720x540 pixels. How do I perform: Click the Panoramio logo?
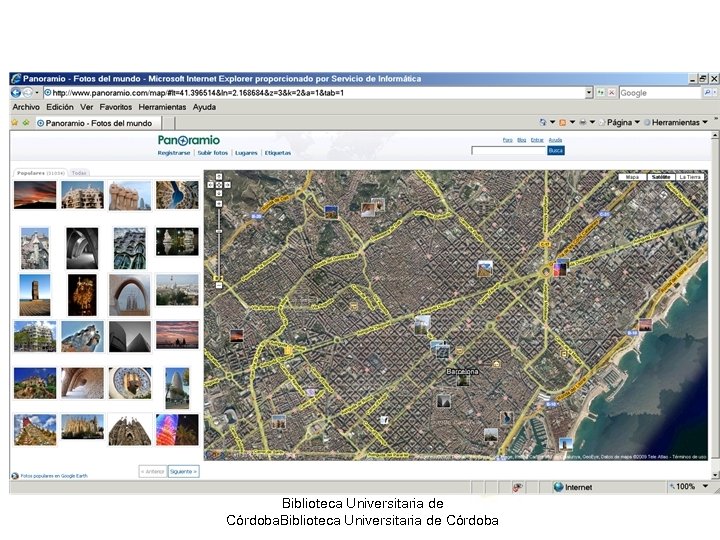point(188,140)
